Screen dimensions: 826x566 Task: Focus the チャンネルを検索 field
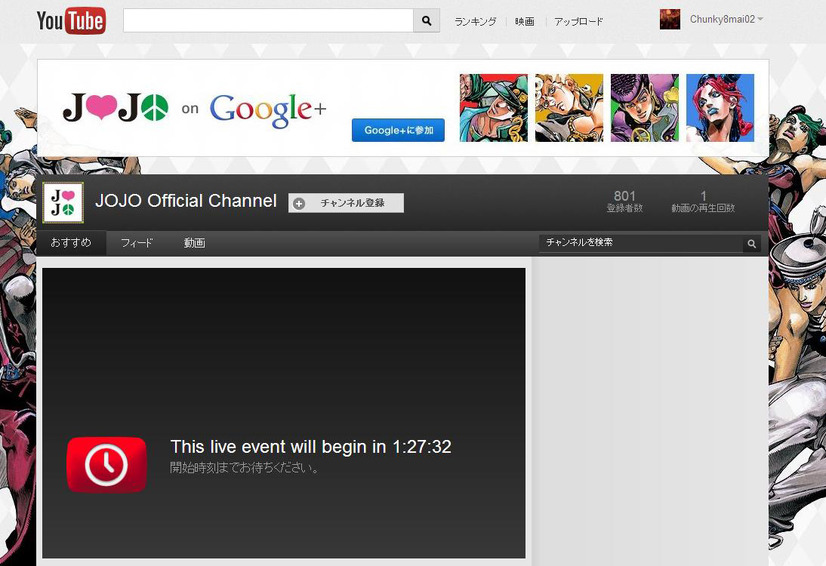641,243
